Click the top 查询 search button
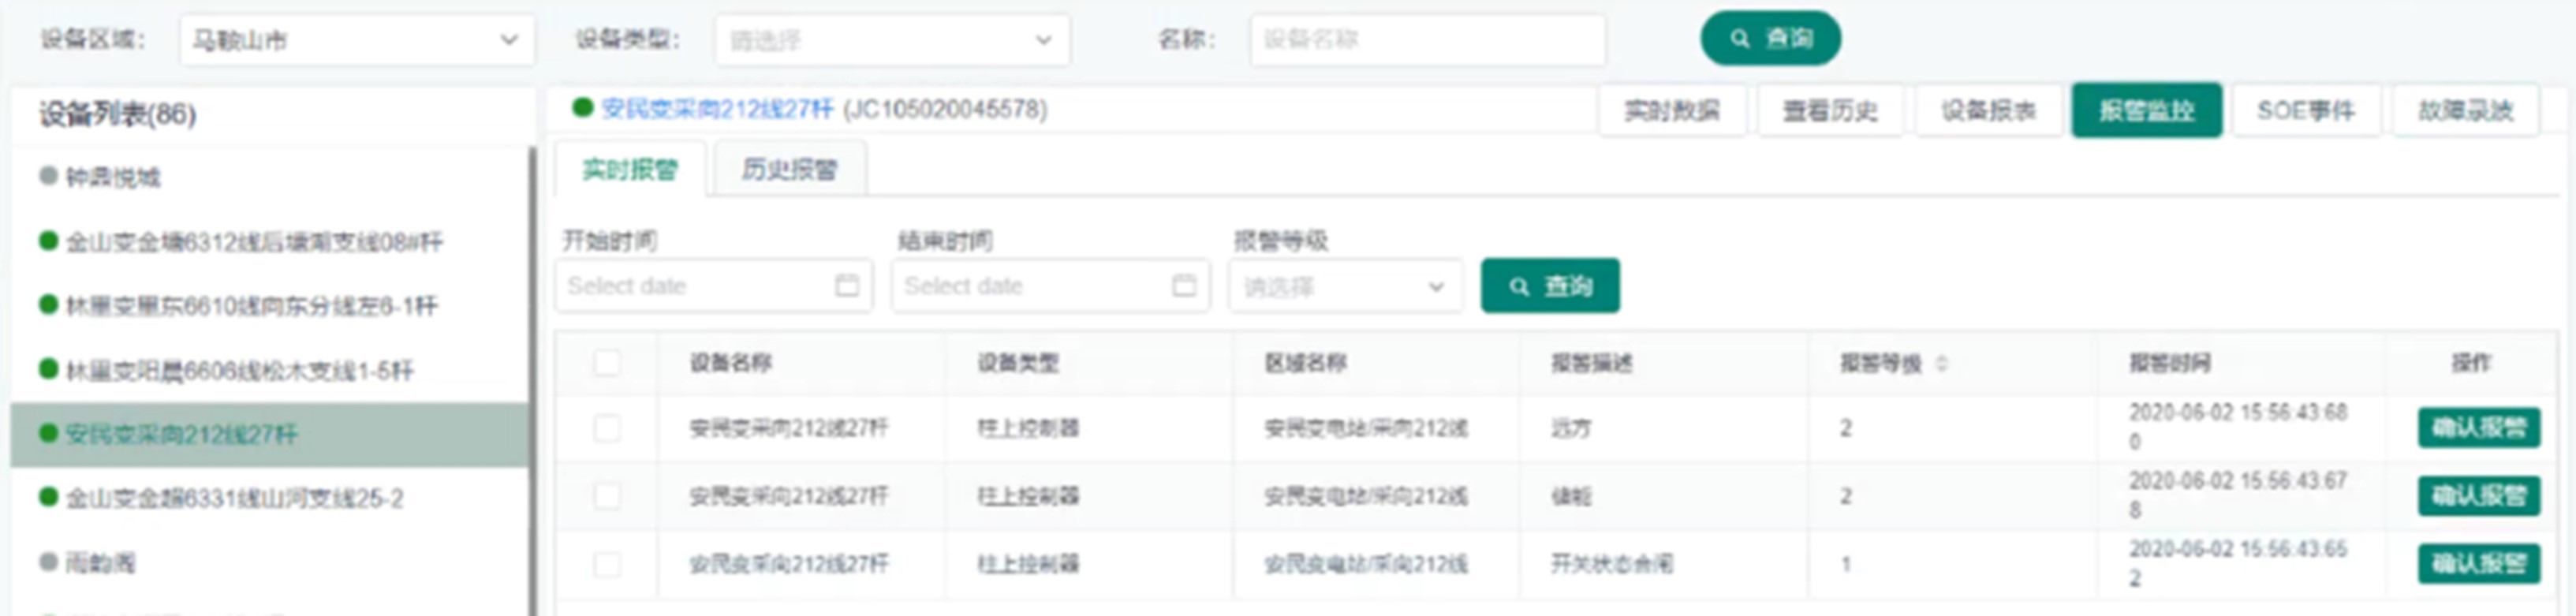The width and height of the screenshot is (2576, 616). 1769,39
